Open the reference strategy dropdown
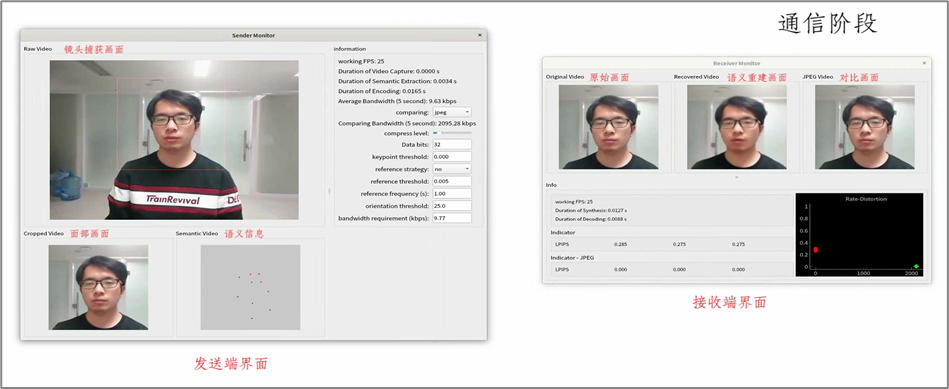Image resolution: width=949 pixels, height=389 pixels. [x=452, y=169]
